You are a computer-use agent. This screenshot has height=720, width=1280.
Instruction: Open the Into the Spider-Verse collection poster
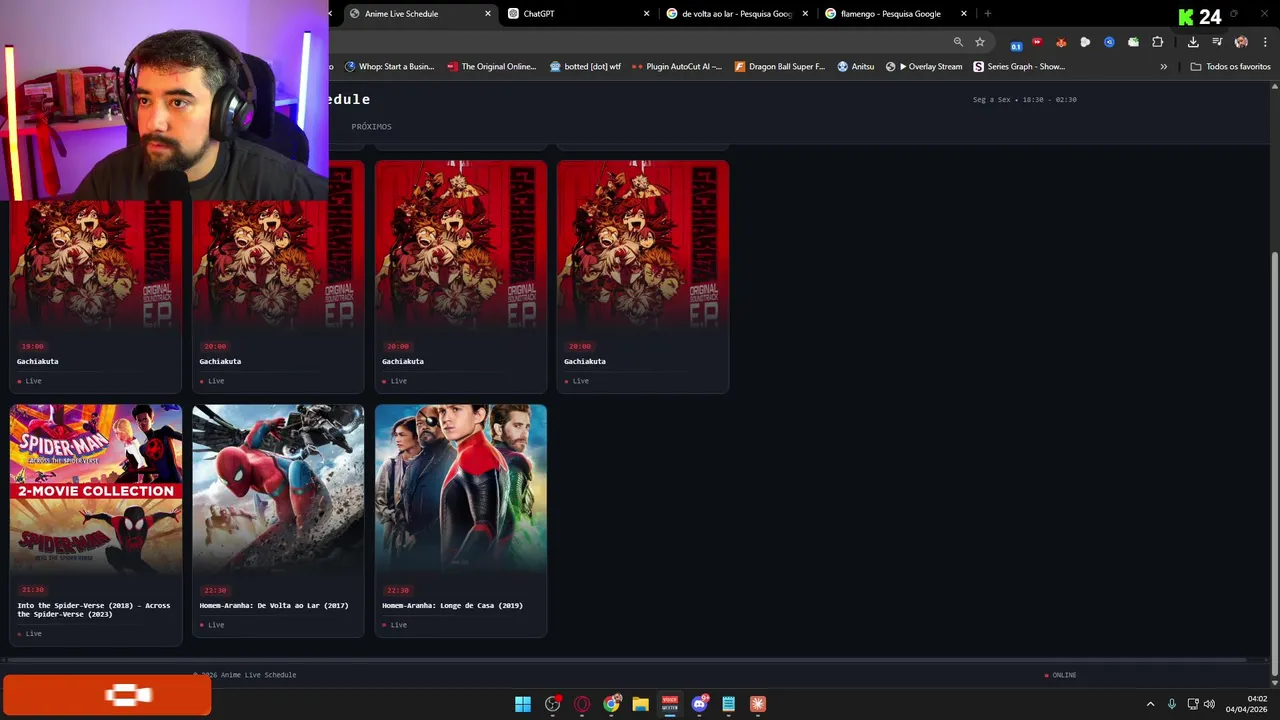coord(96,488)
